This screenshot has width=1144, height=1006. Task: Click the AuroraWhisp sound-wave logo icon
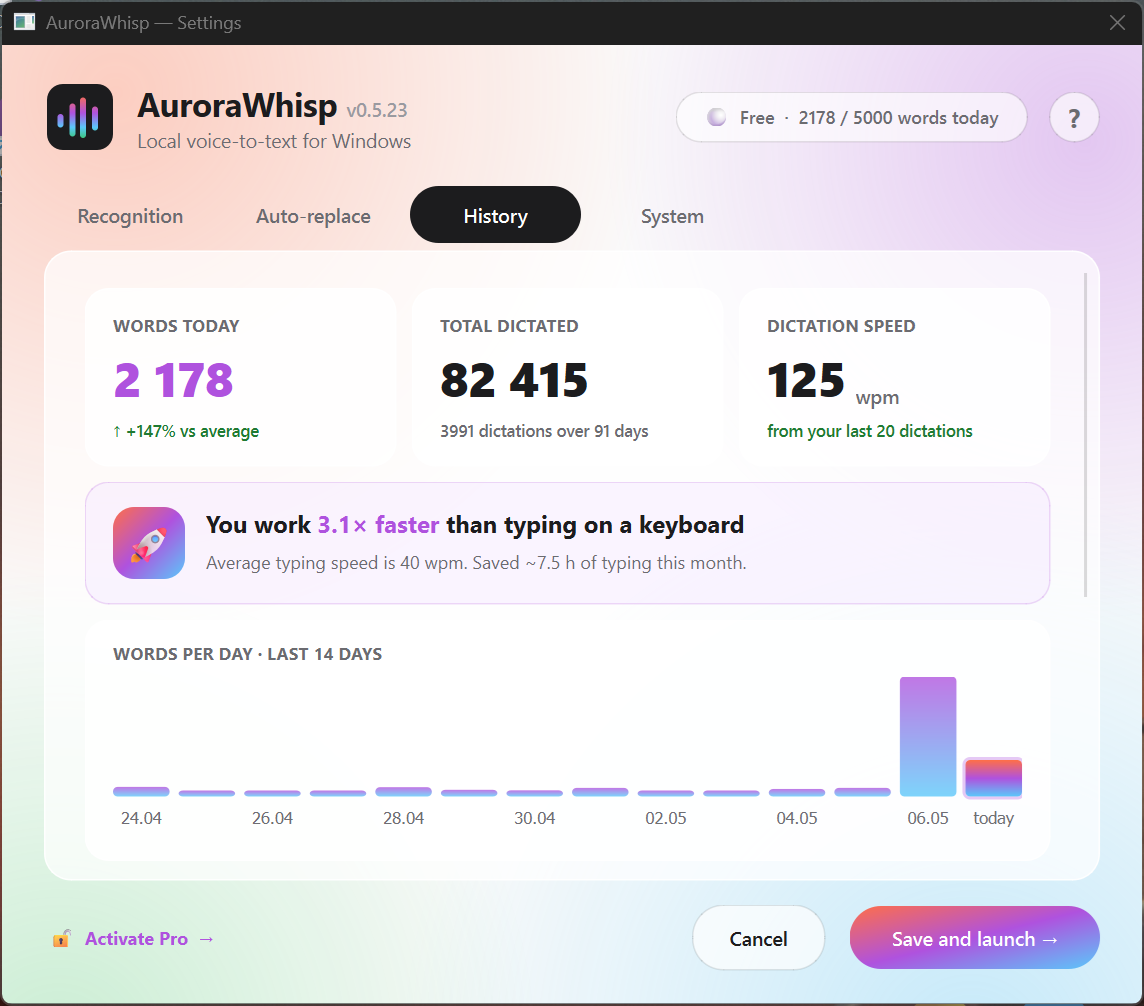tap(80, 117)
